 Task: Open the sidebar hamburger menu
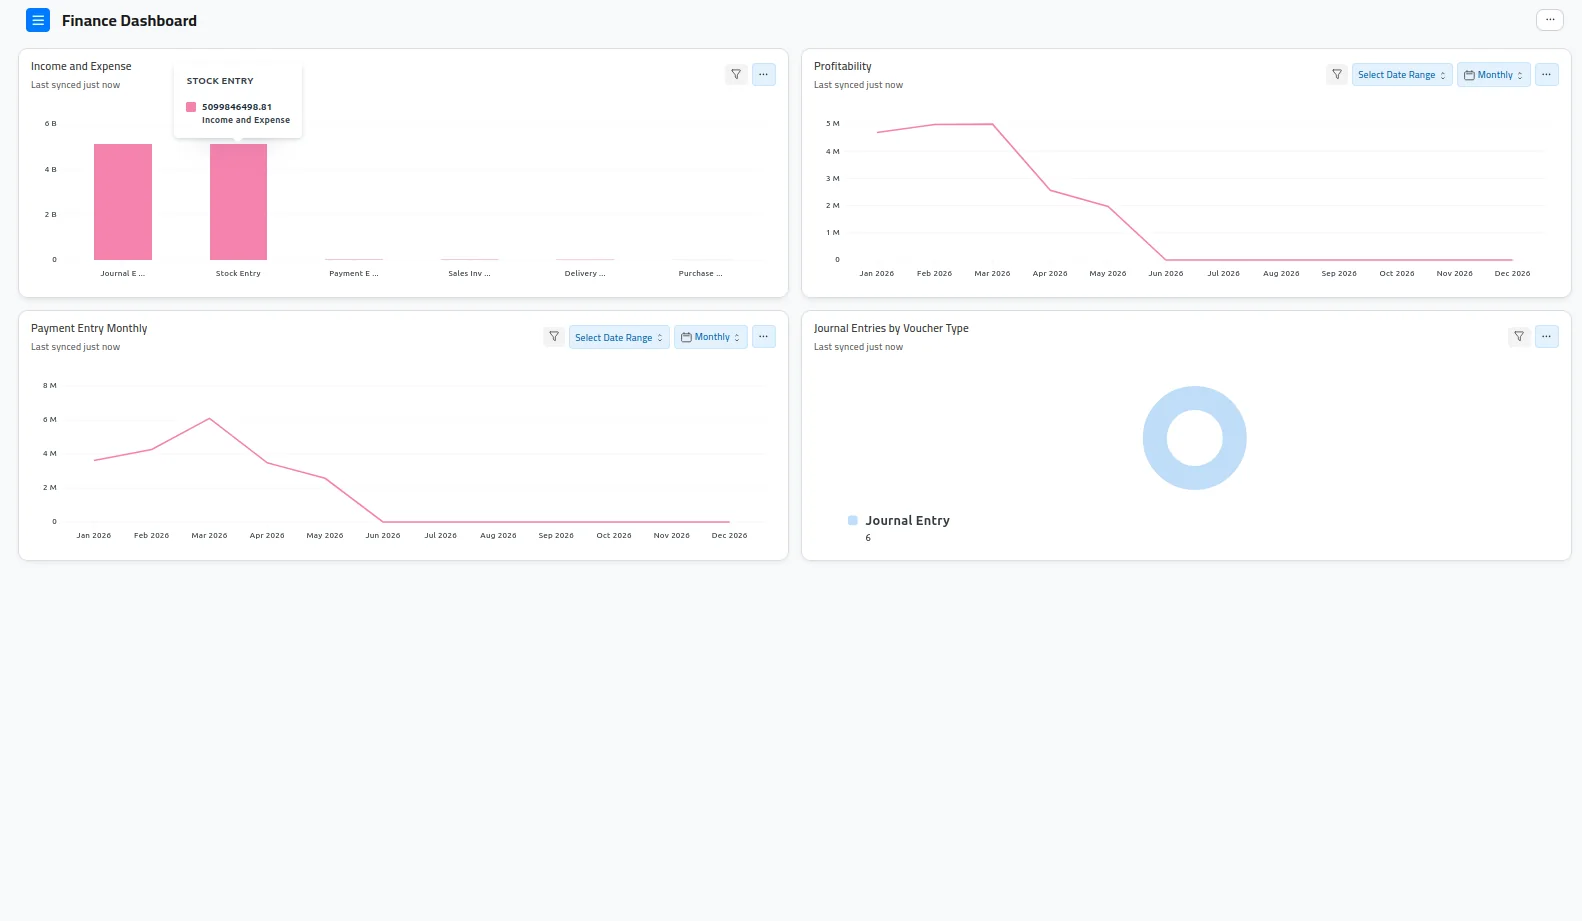coord(38,20)
